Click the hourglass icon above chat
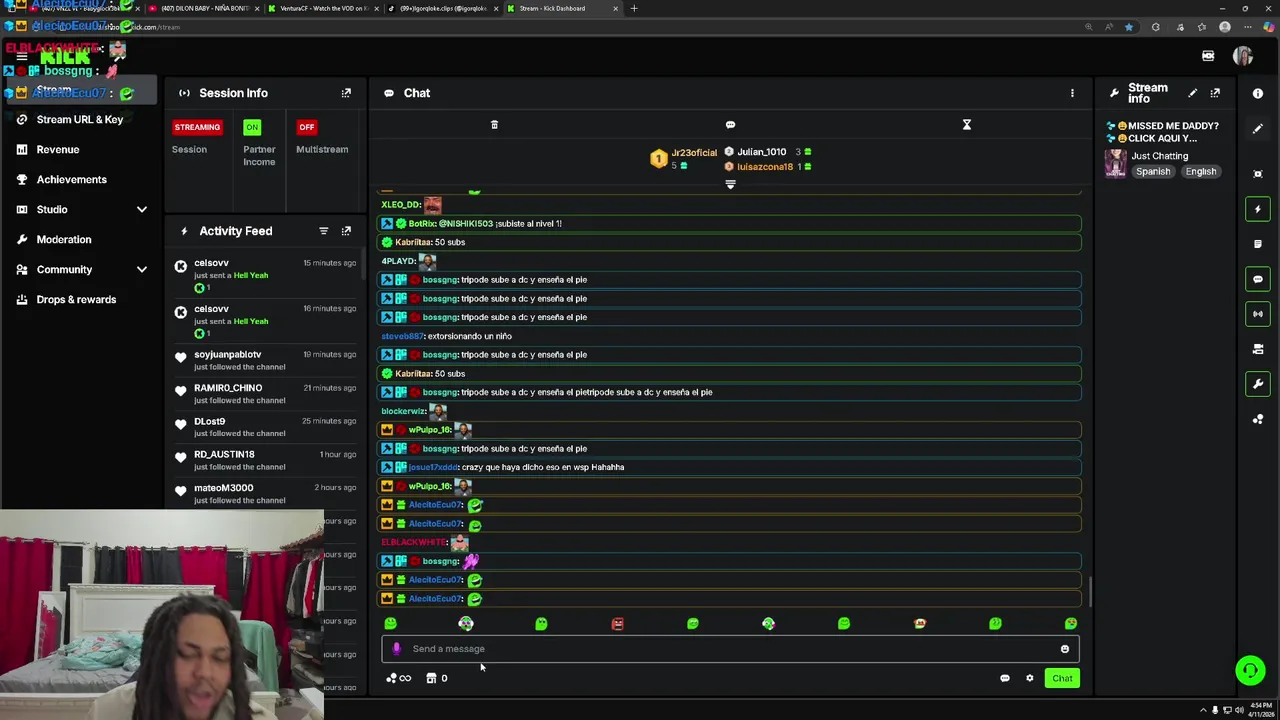The width and height of the screenshot is (1280, 720). (x=967, y=125)
